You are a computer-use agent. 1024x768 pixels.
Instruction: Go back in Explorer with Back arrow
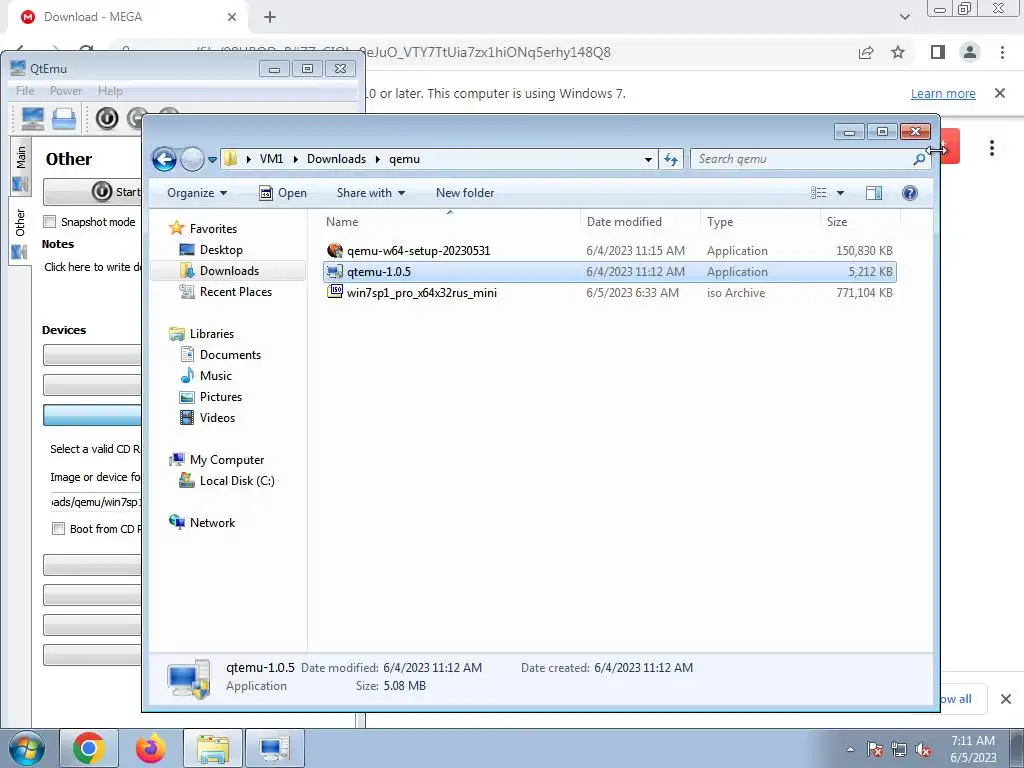tap(164, 159)
